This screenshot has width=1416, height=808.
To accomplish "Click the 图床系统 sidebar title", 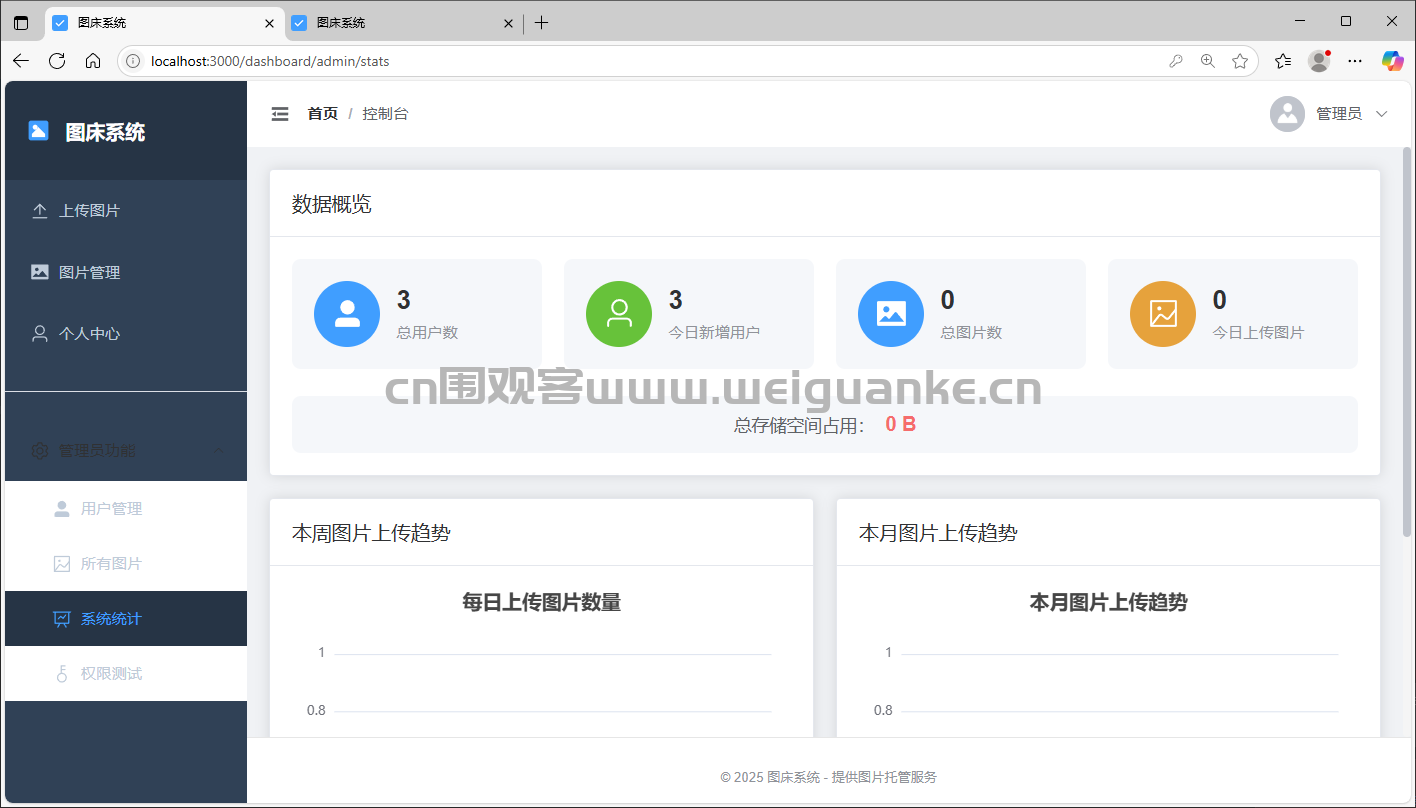I will coord(105,132).
